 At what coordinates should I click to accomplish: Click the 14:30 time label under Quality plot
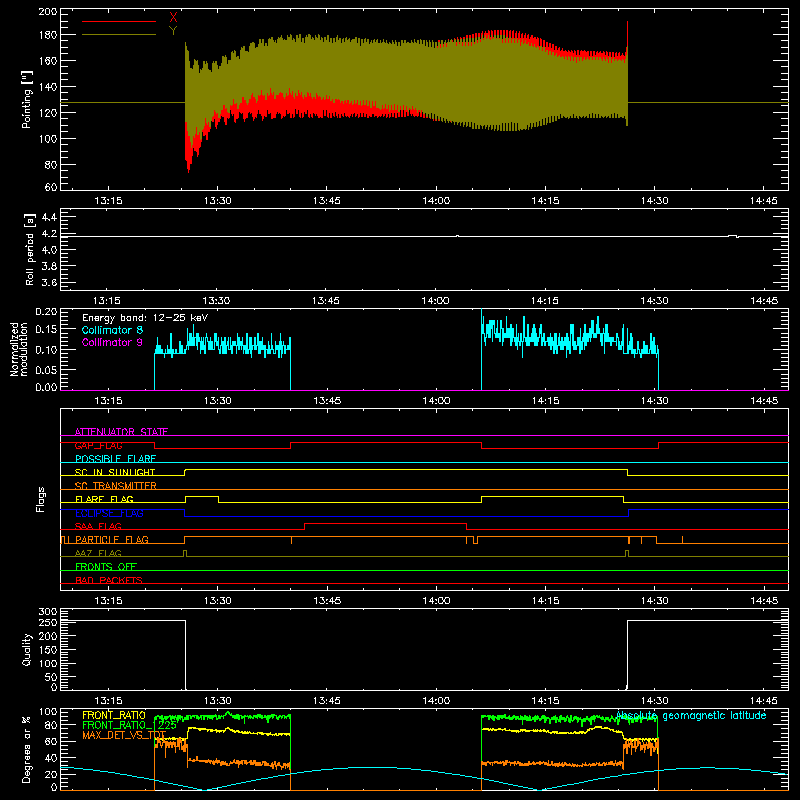(655, 701)
